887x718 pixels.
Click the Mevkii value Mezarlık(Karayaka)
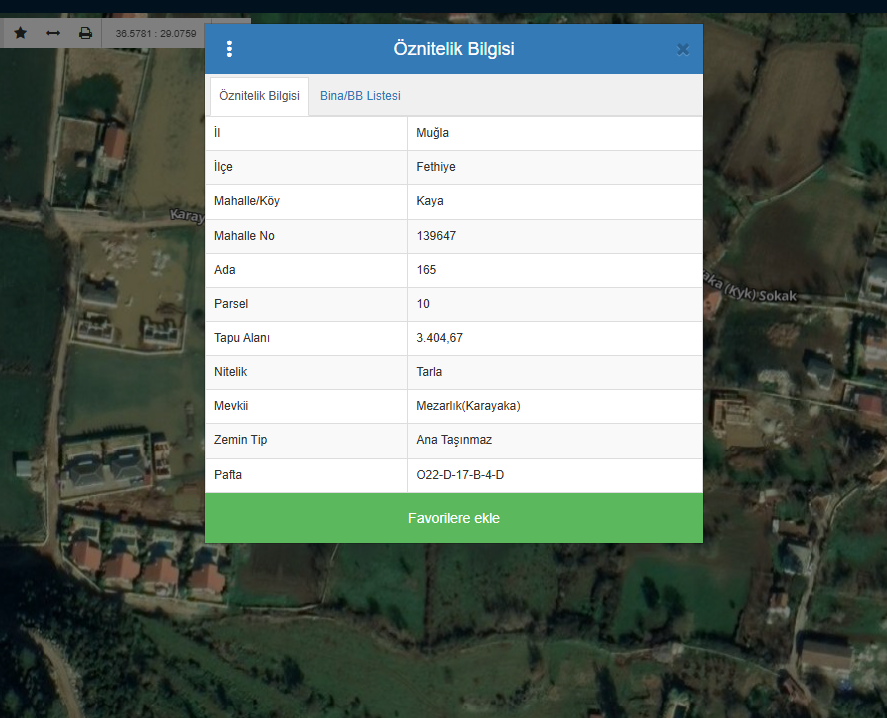click(468, 406)
